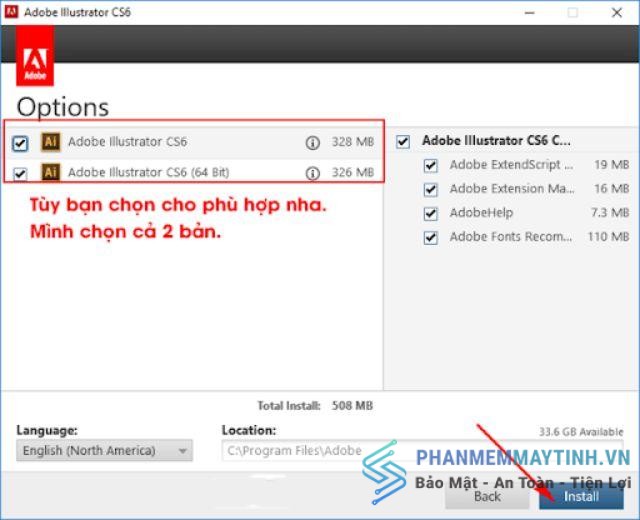Uncheck the Adobe ExtendScript component checkbox
The image size is (640, 520).
point(431,166)
